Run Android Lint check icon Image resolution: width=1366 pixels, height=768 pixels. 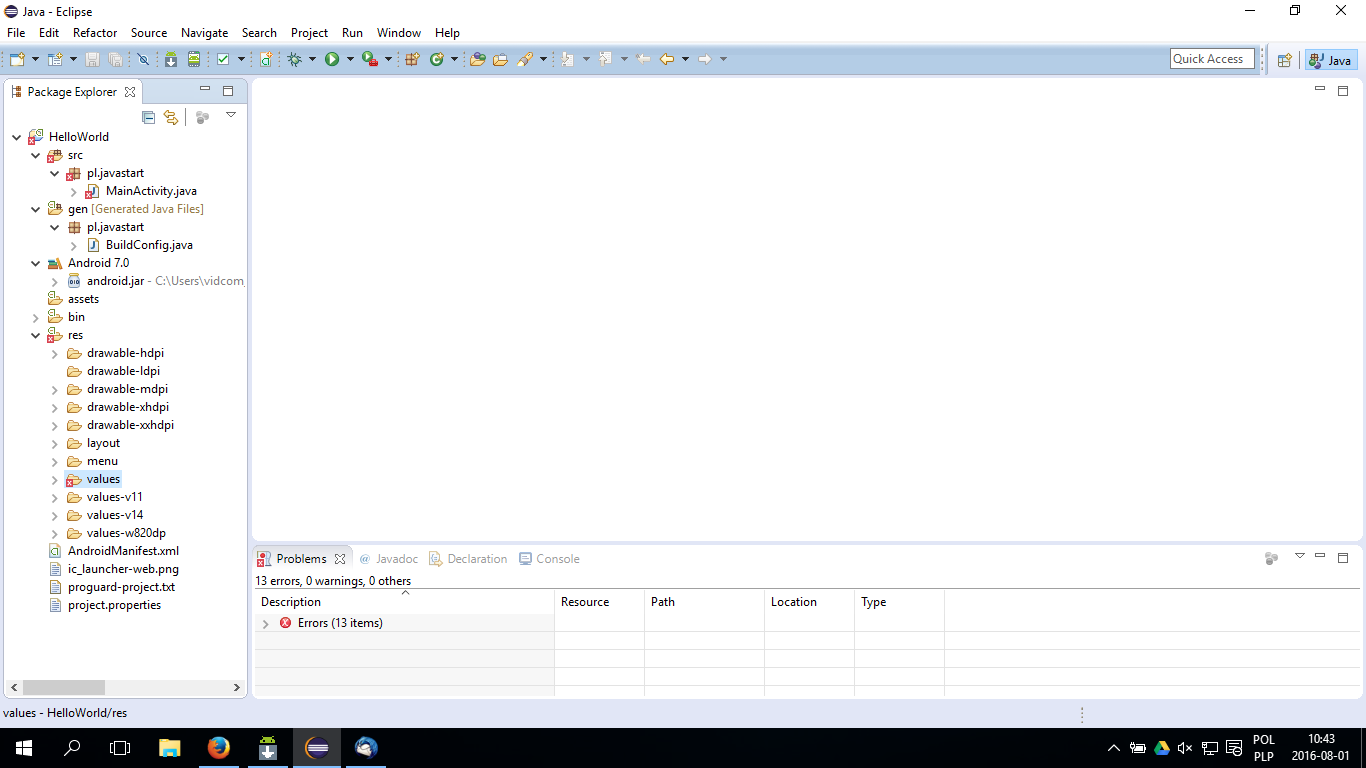[x=223, y=59]
